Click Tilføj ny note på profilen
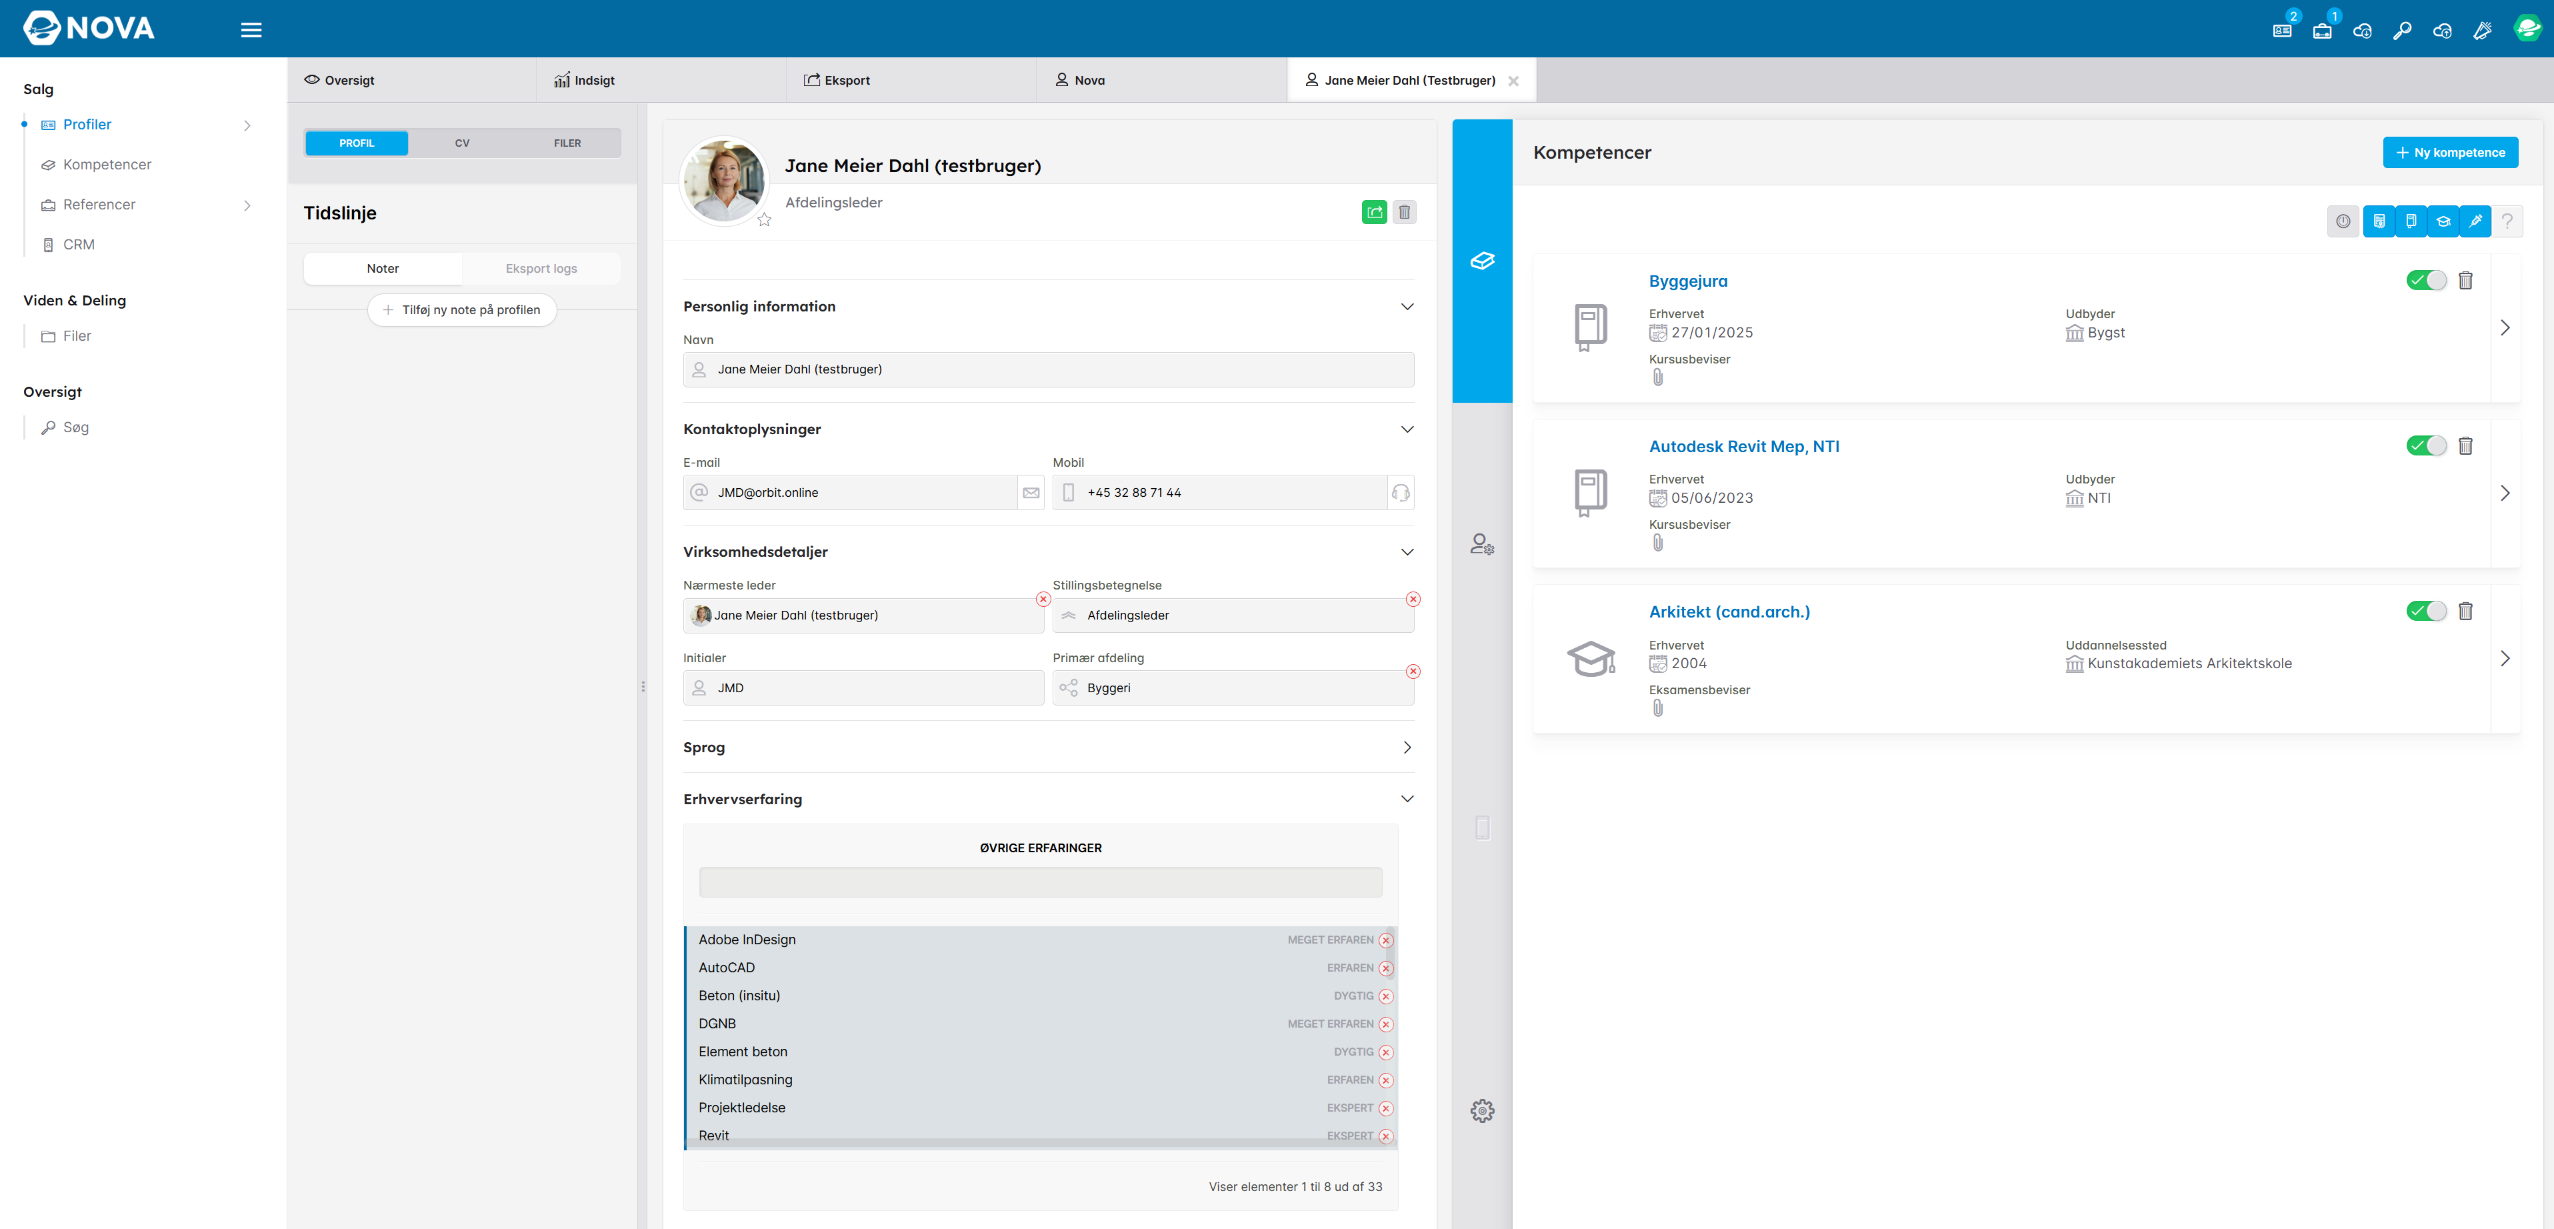This screenshot has width=2554, height=1229. (x=462, y=310)
